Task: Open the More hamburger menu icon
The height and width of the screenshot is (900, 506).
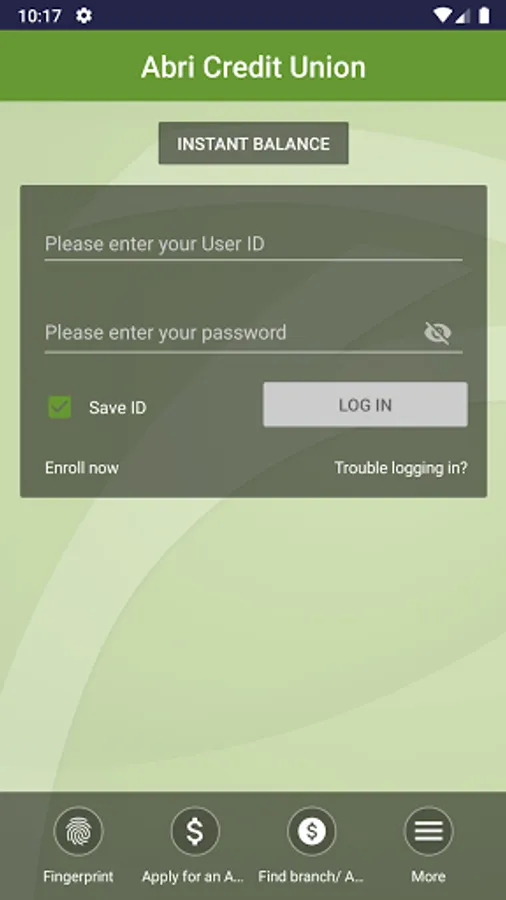Action: 429,831
